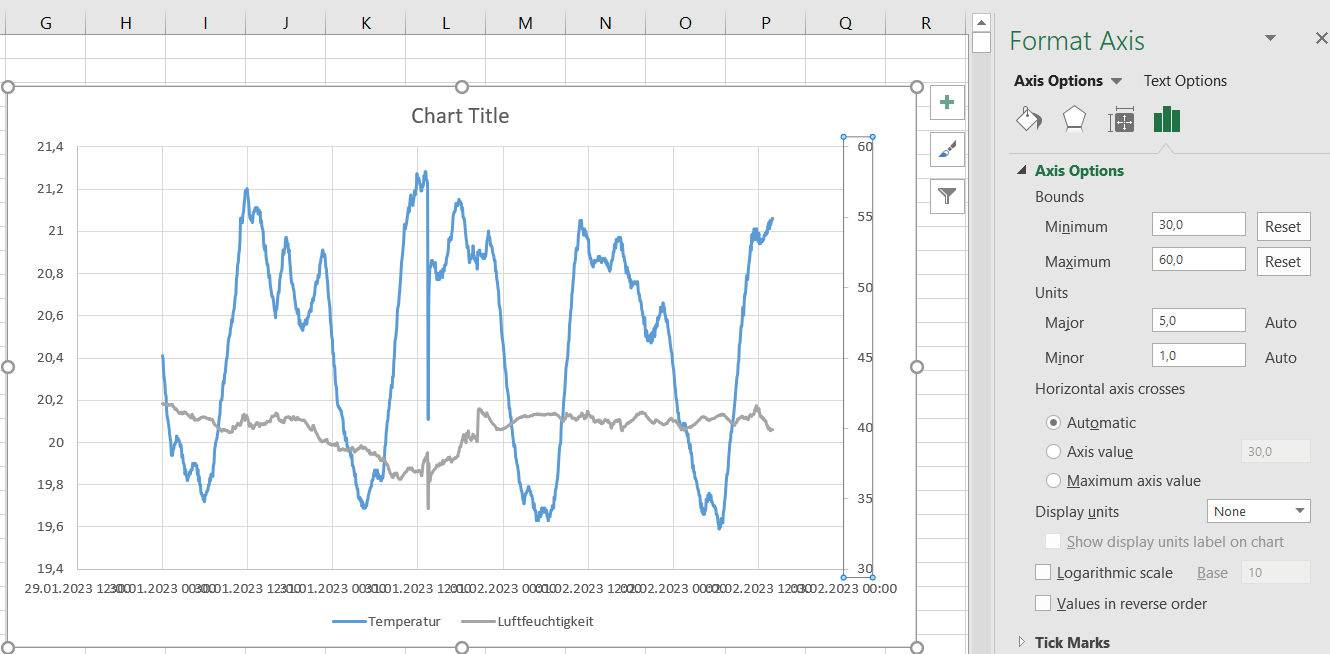Viewport: 1330px width, 654px height.
Task: Open the Size & Properties icon
Action: pos(1121,120)
